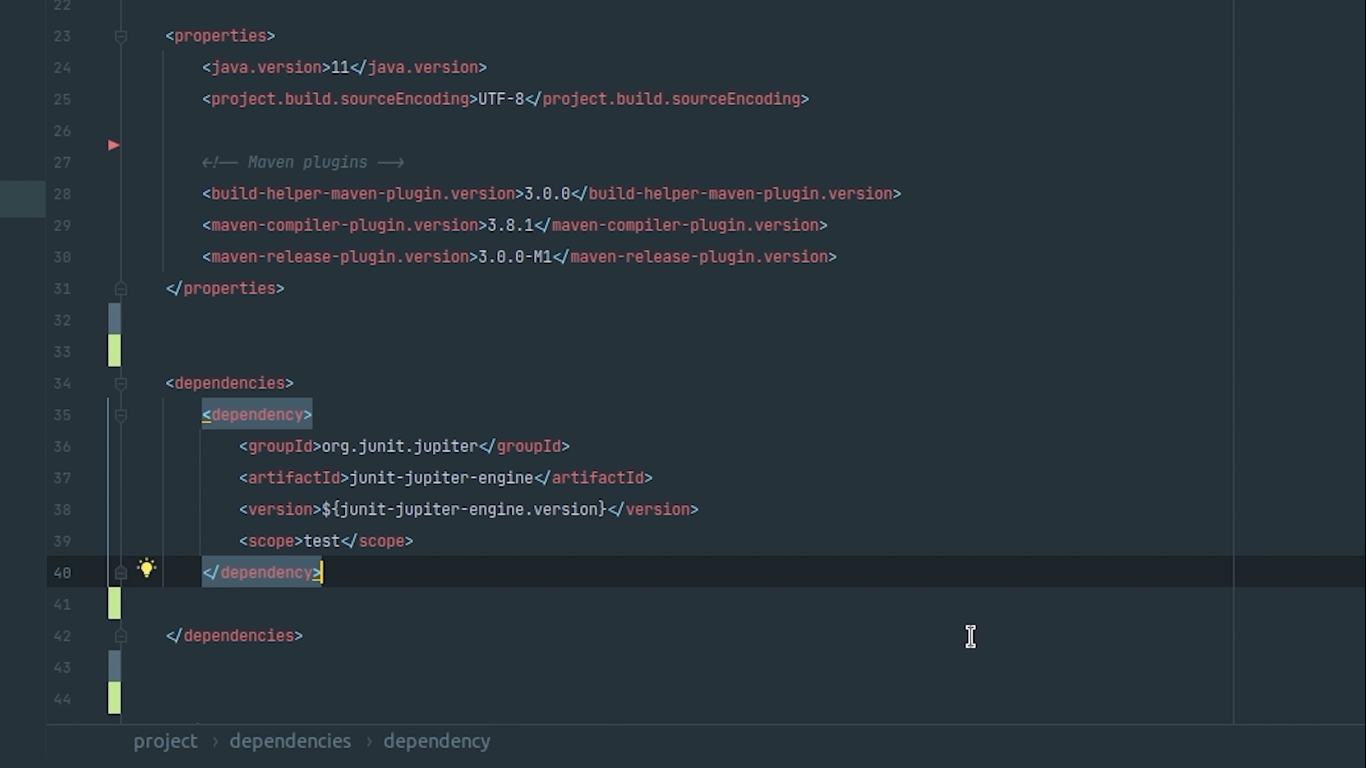Screen dimensions: 1366x768
Task: Click the fold end marker at line 42
Action: tap(121, 636)
